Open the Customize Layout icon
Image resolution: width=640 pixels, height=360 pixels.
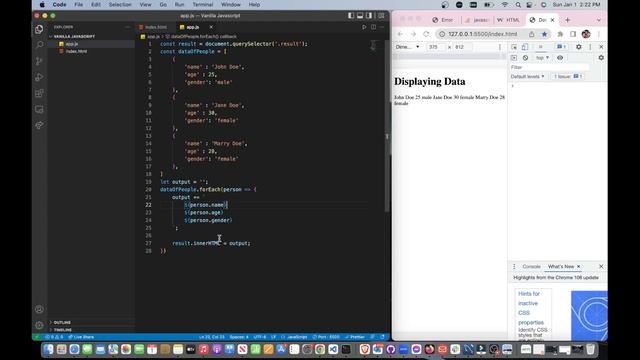point(381,16)
